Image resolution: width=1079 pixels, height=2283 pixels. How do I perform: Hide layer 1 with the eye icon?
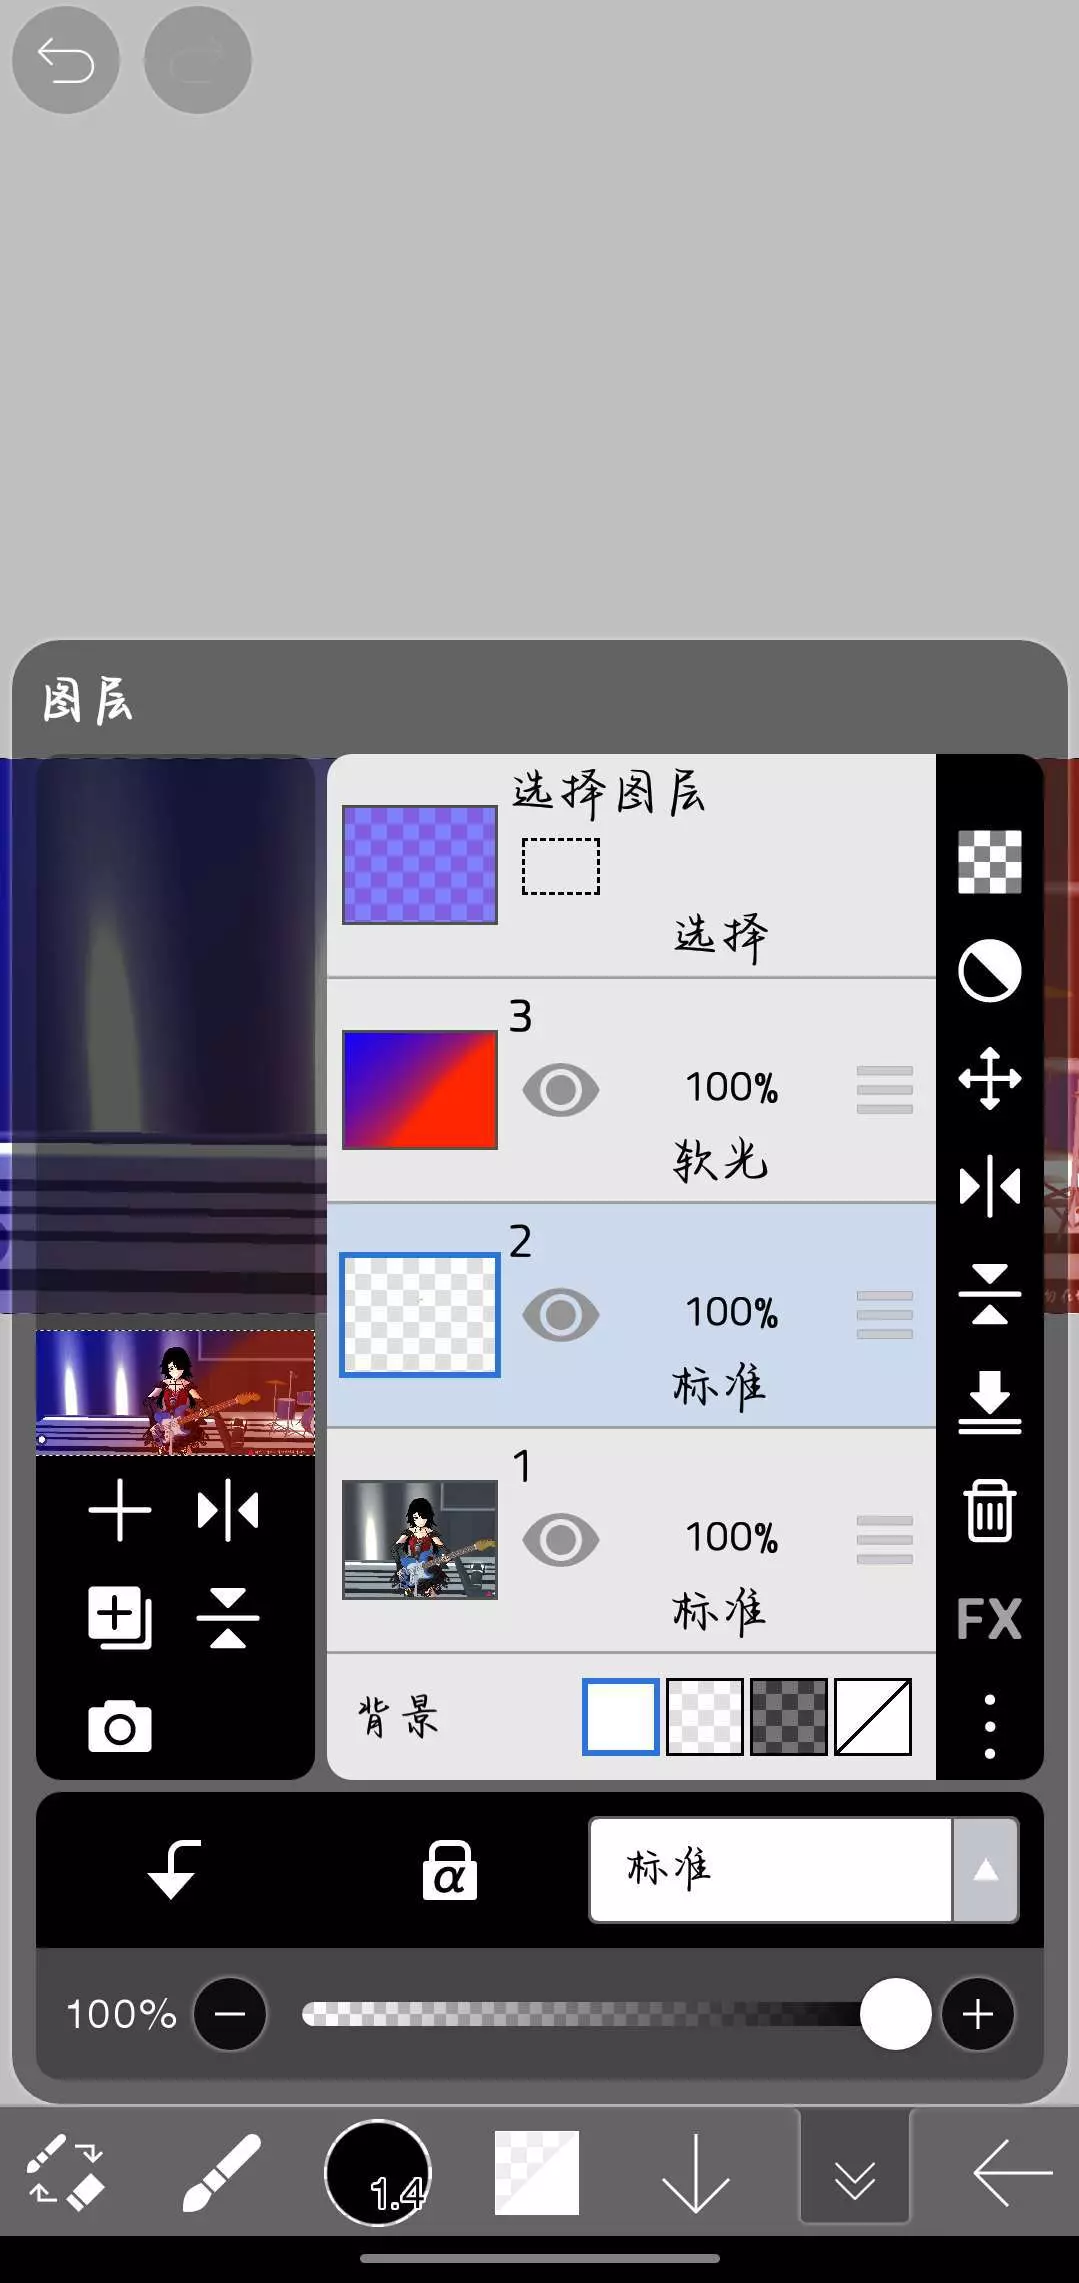click(x=561, y=1540)
